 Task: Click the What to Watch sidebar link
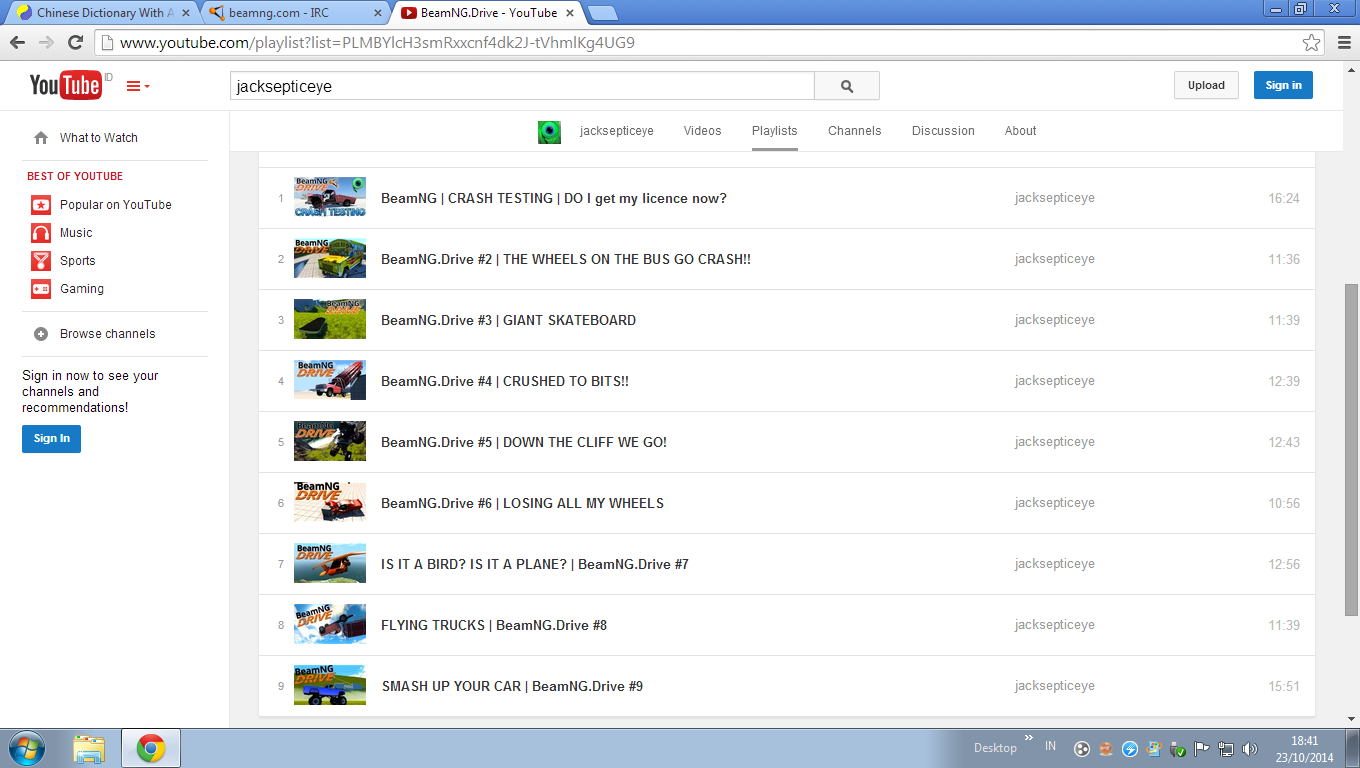pyautogui.click(x=99, y=138)
